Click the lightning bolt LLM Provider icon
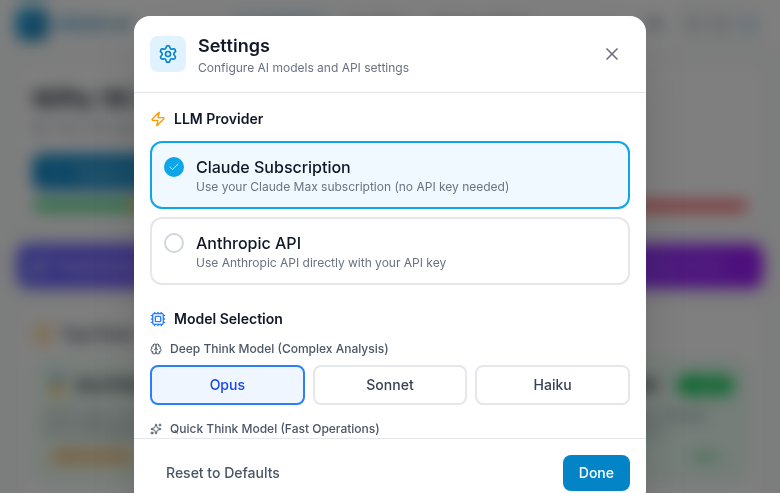The height and width of the screenshot is (493, 780). click(158, 119)
